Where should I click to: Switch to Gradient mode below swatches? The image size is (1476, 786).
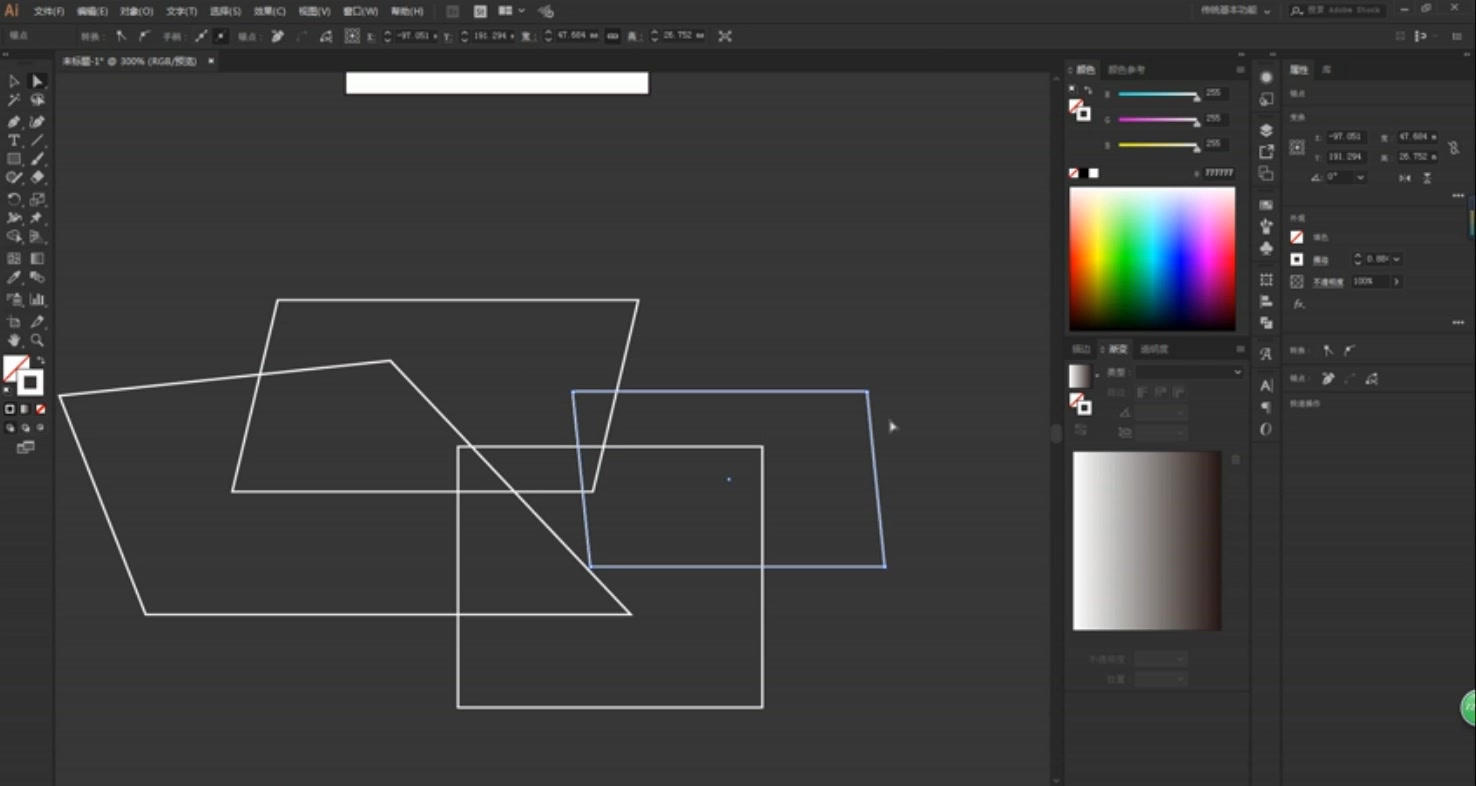tap(25, 409)
